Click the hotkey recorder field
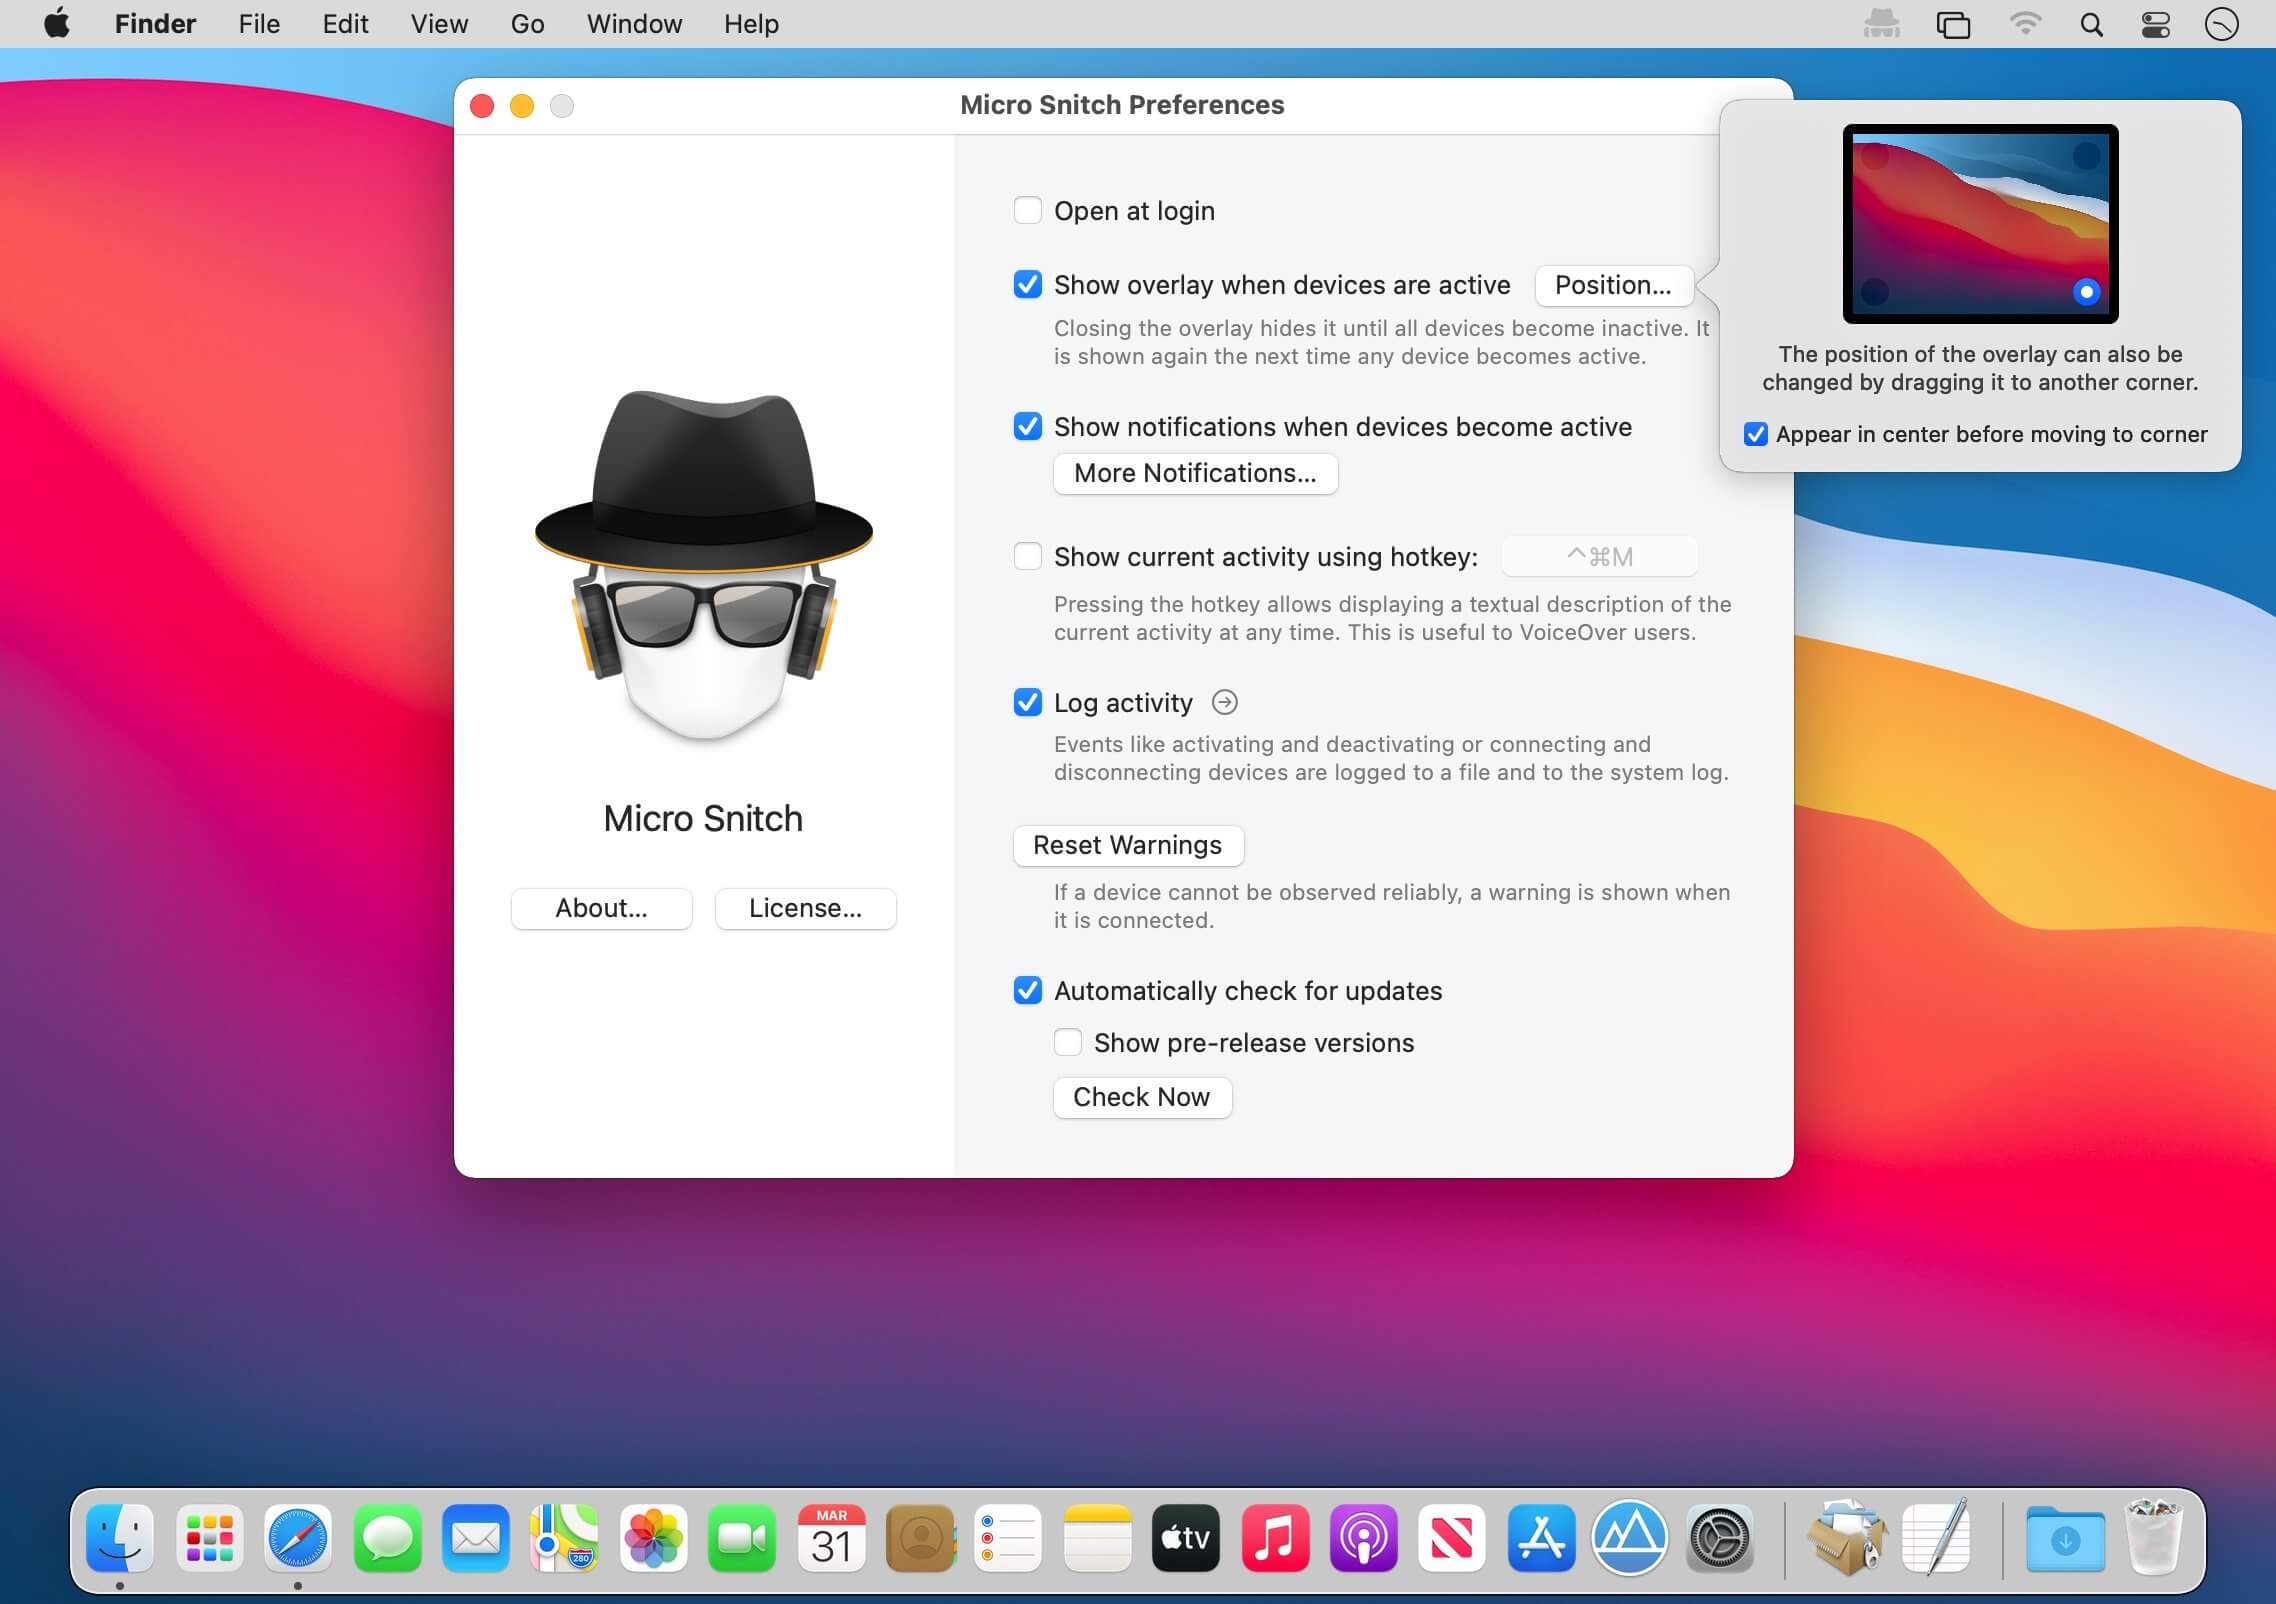2276x1604 pixels. (x=1598, y=557)
